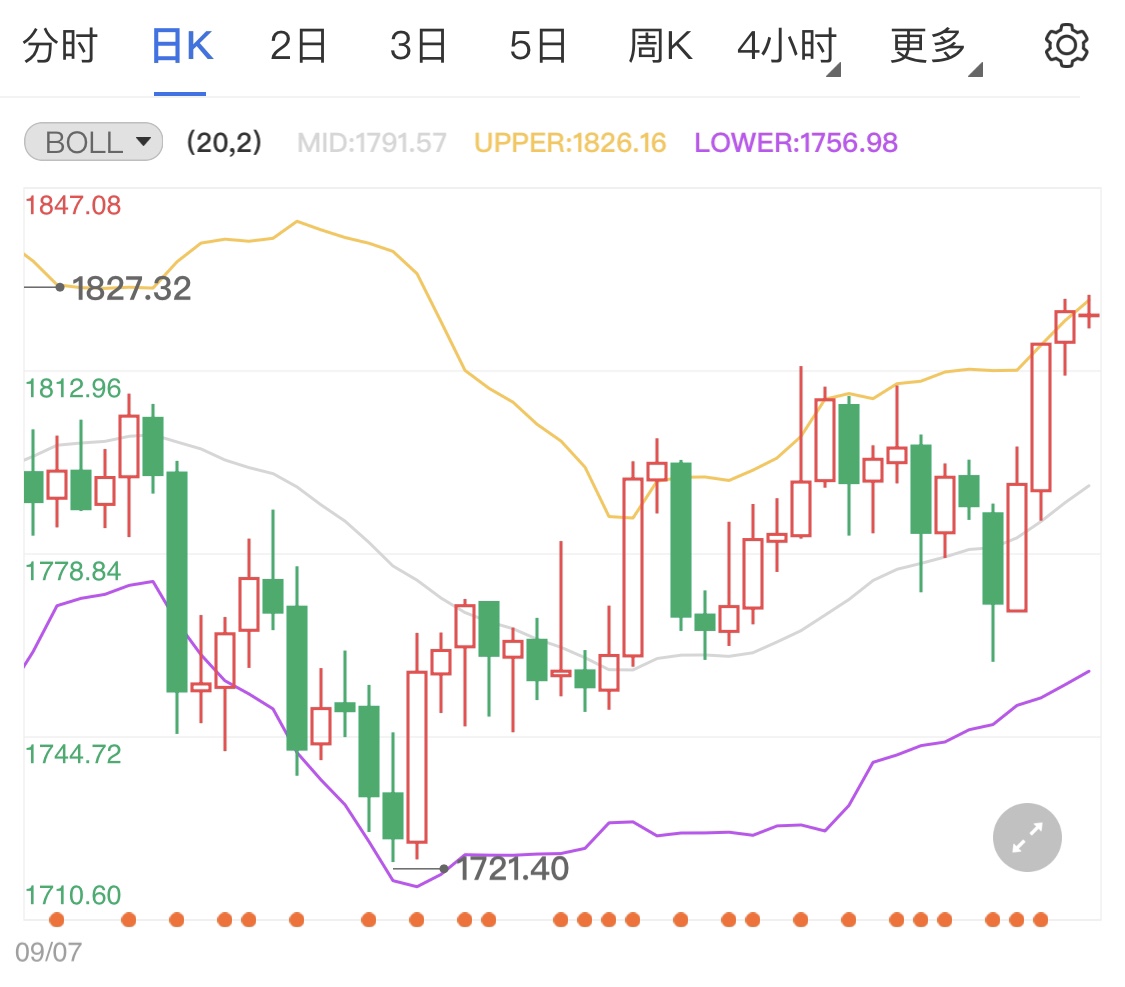Click the 1778.84 price axis label

[x=73, y=572]
